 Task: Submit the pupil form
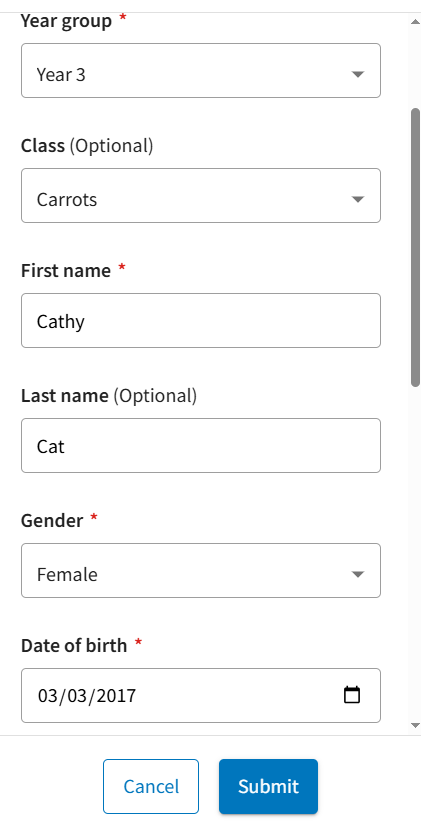[x=268, y=786]
